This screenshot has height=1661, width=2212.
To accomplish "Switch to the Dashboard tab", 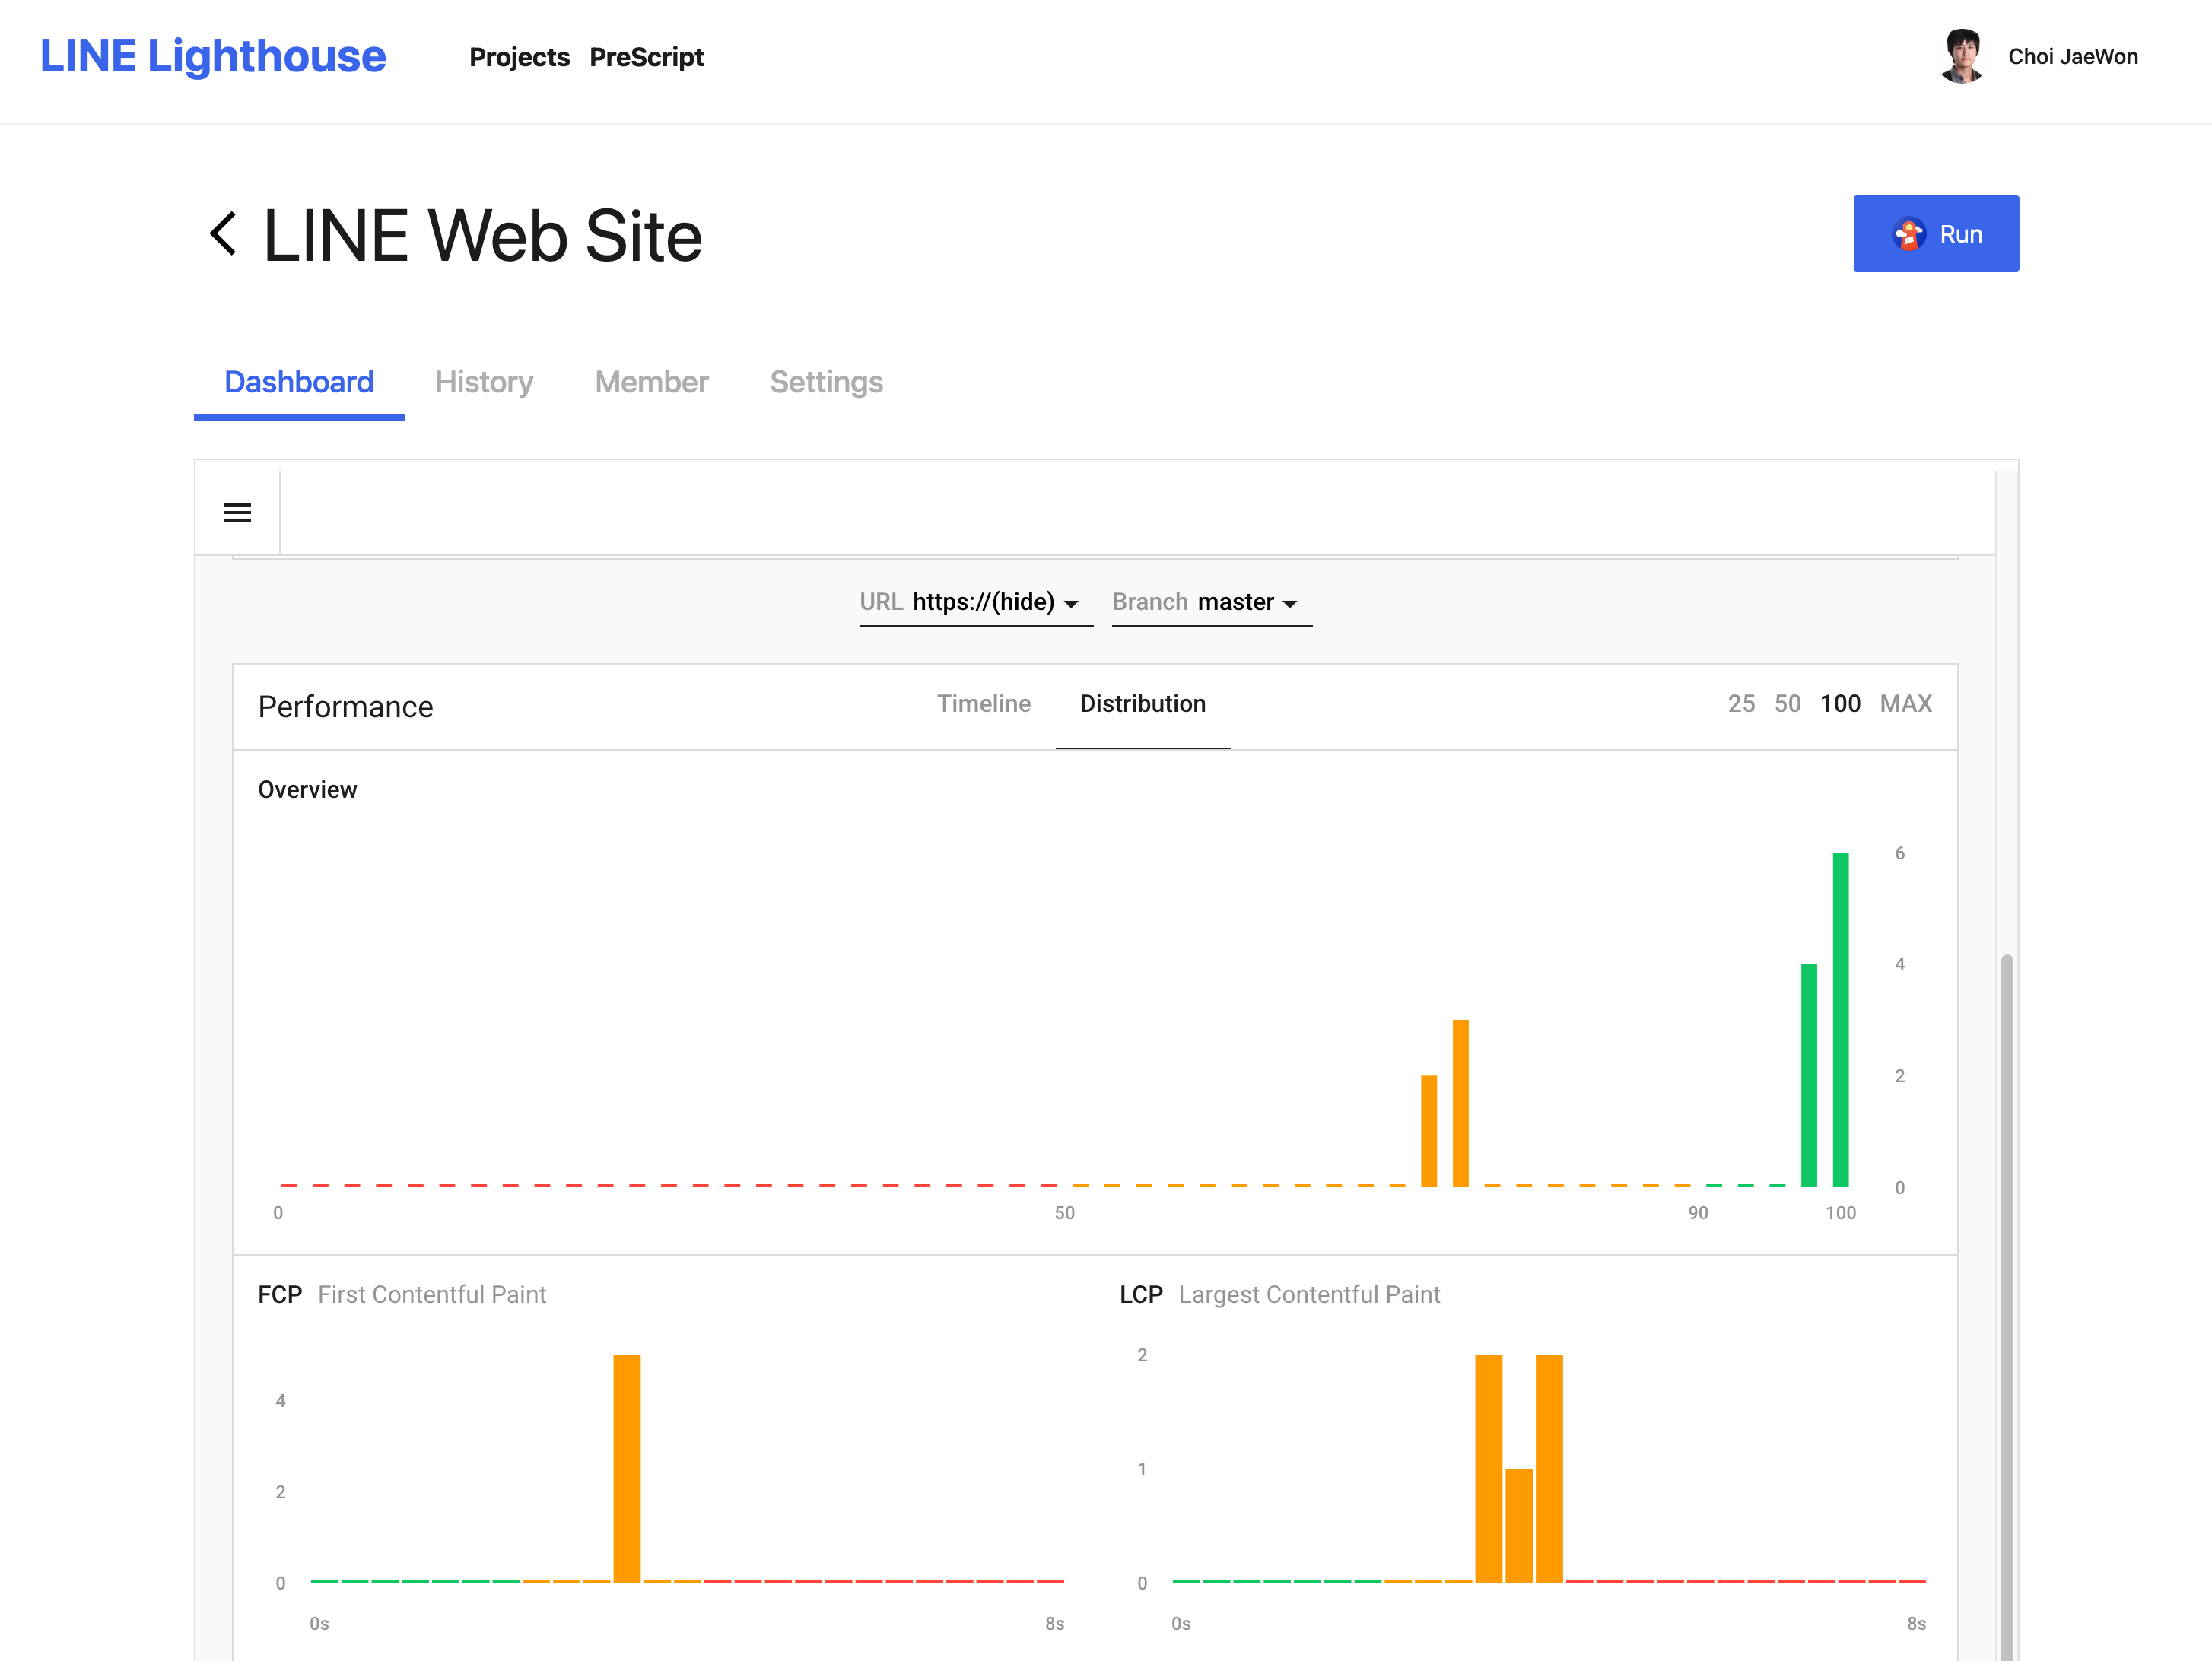I will tap(299, 382).
